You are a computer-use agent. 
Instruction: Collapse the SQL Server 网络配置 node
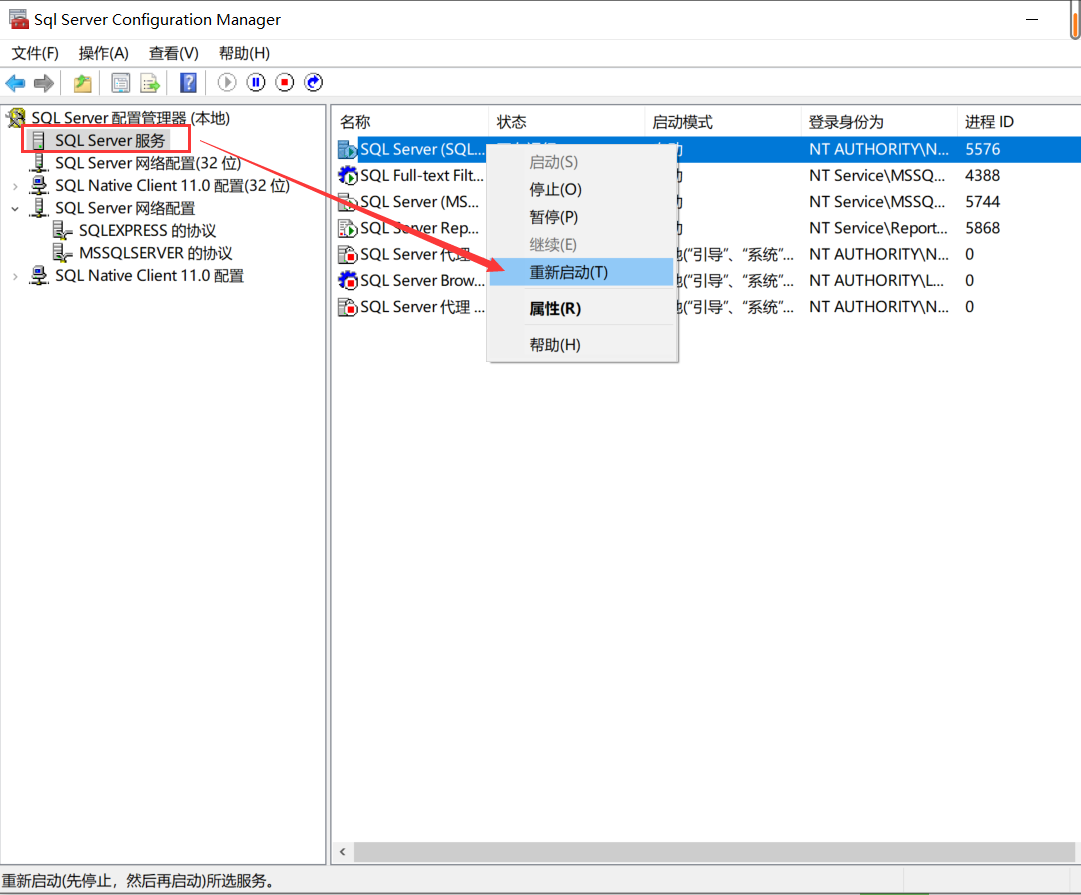[x=15, y=208]
